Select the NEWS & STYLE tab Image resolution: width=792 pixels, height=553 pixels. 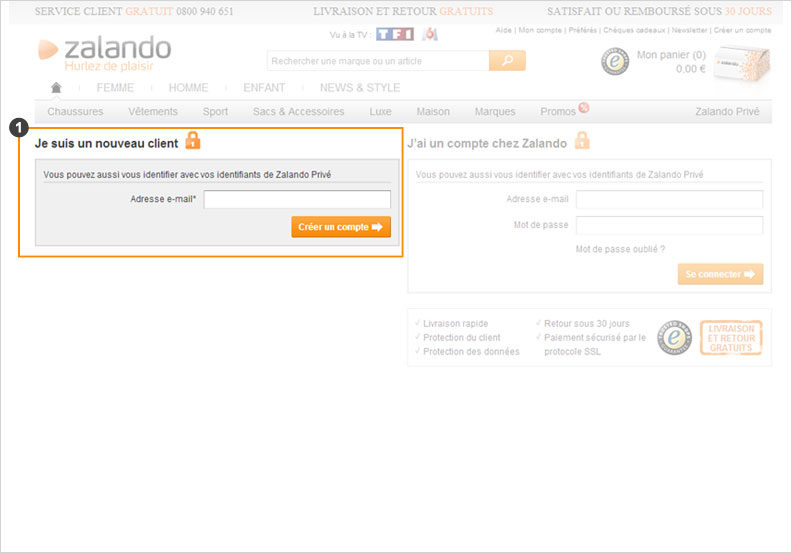click(x=360, y=88)
